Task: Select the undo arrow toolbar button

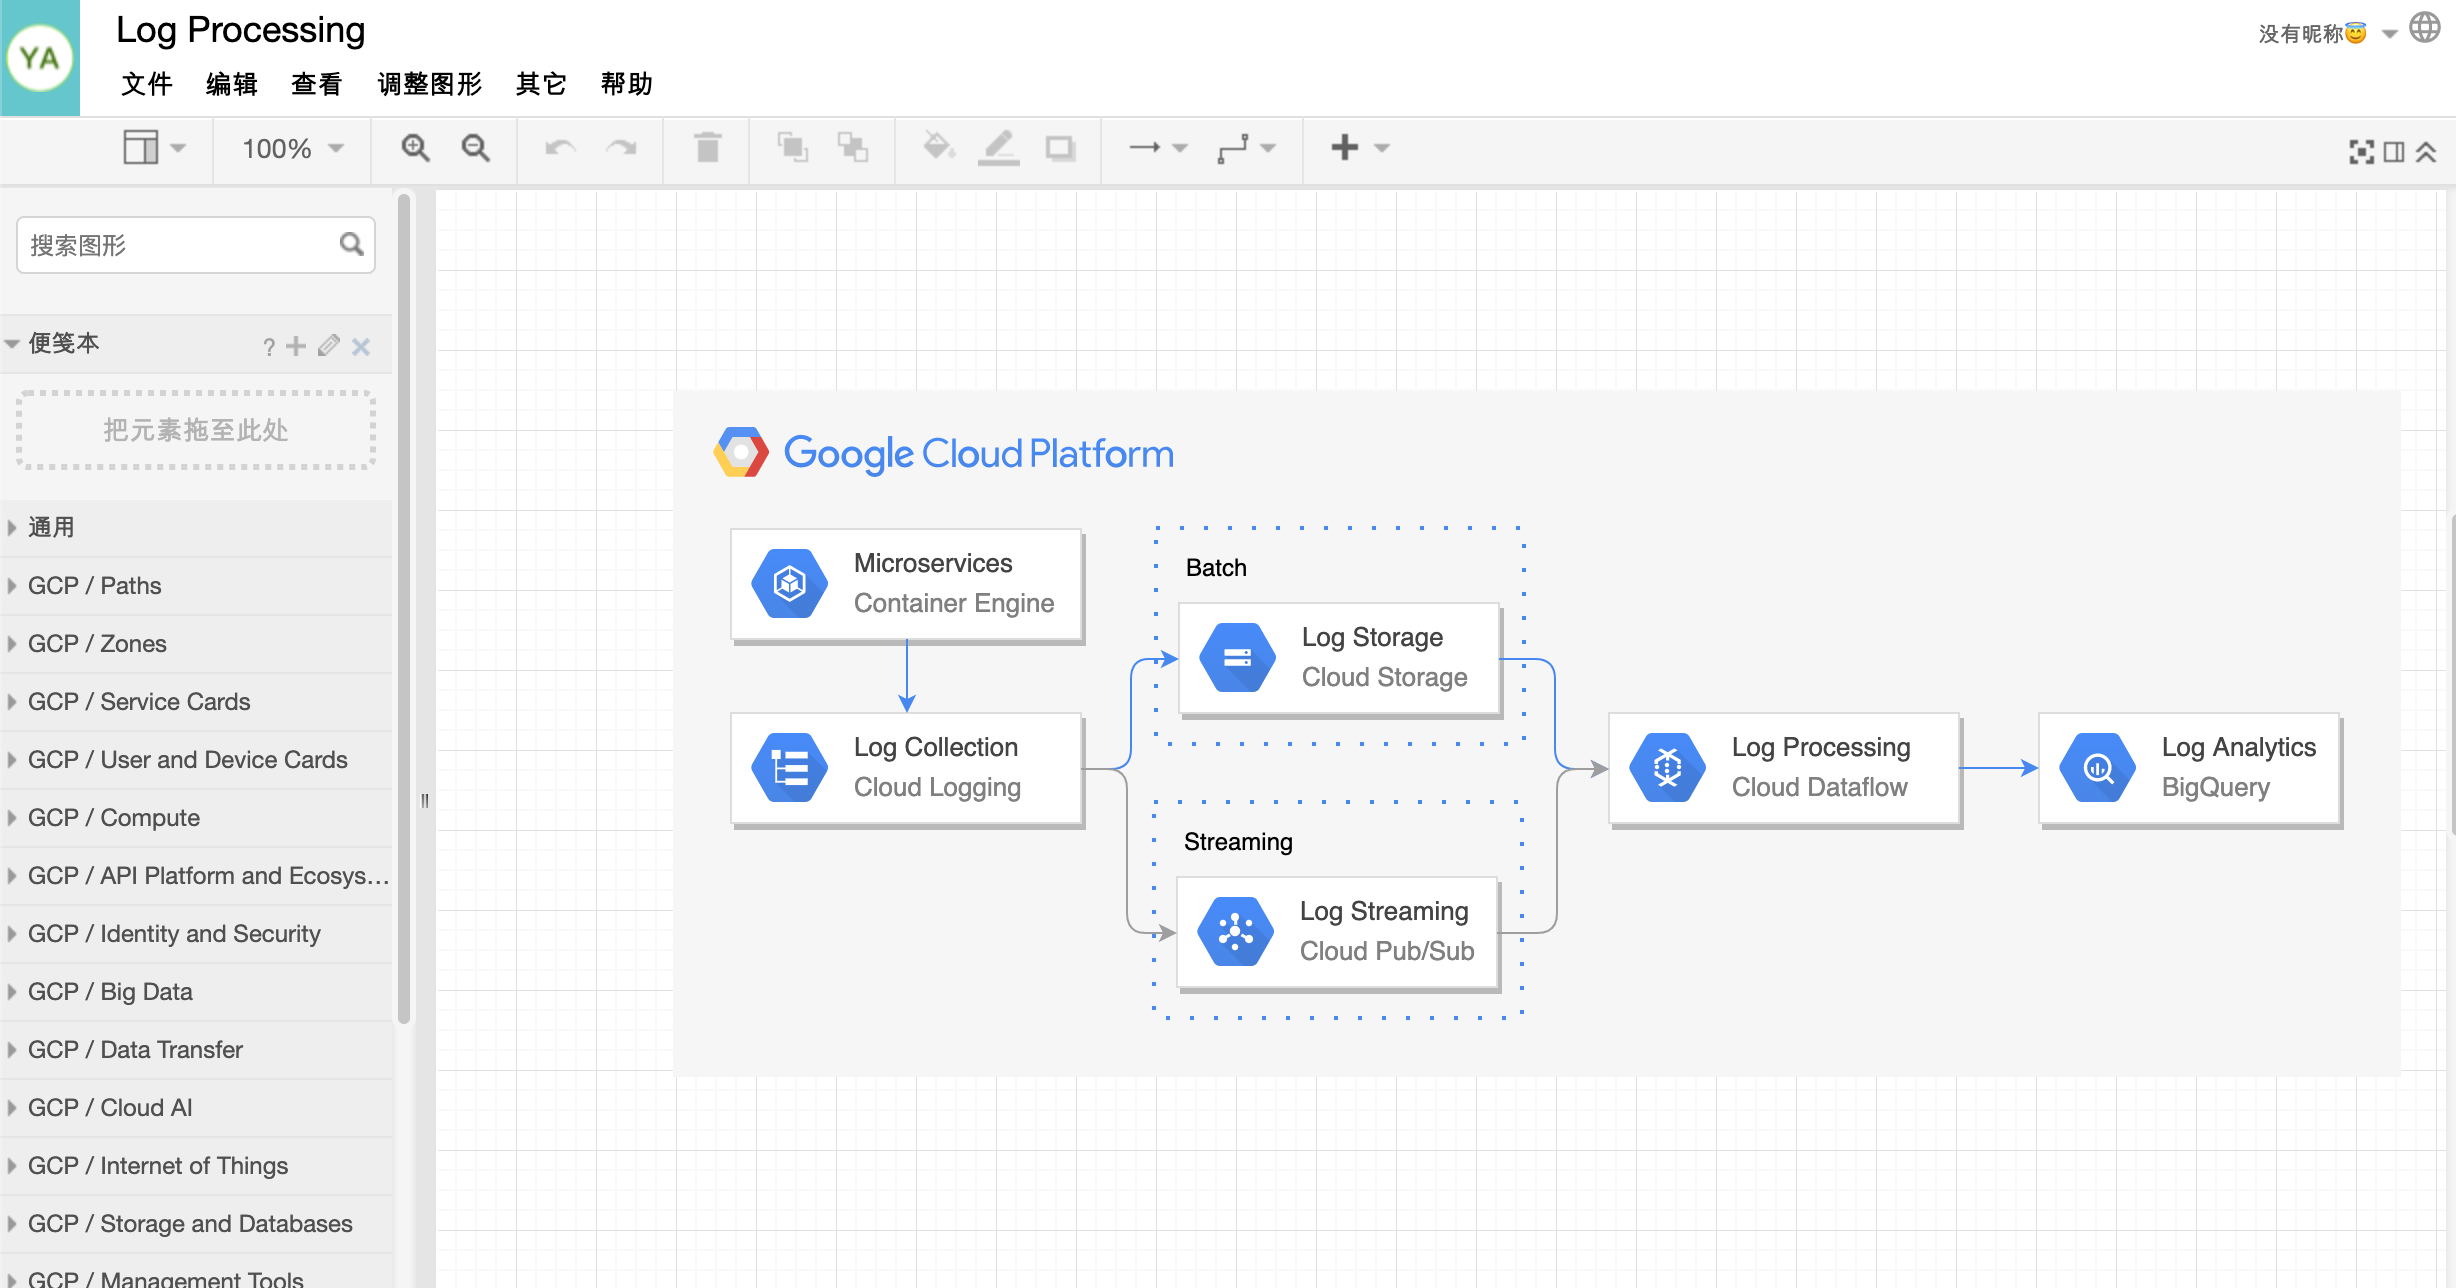Action: [x=560, y=148]
